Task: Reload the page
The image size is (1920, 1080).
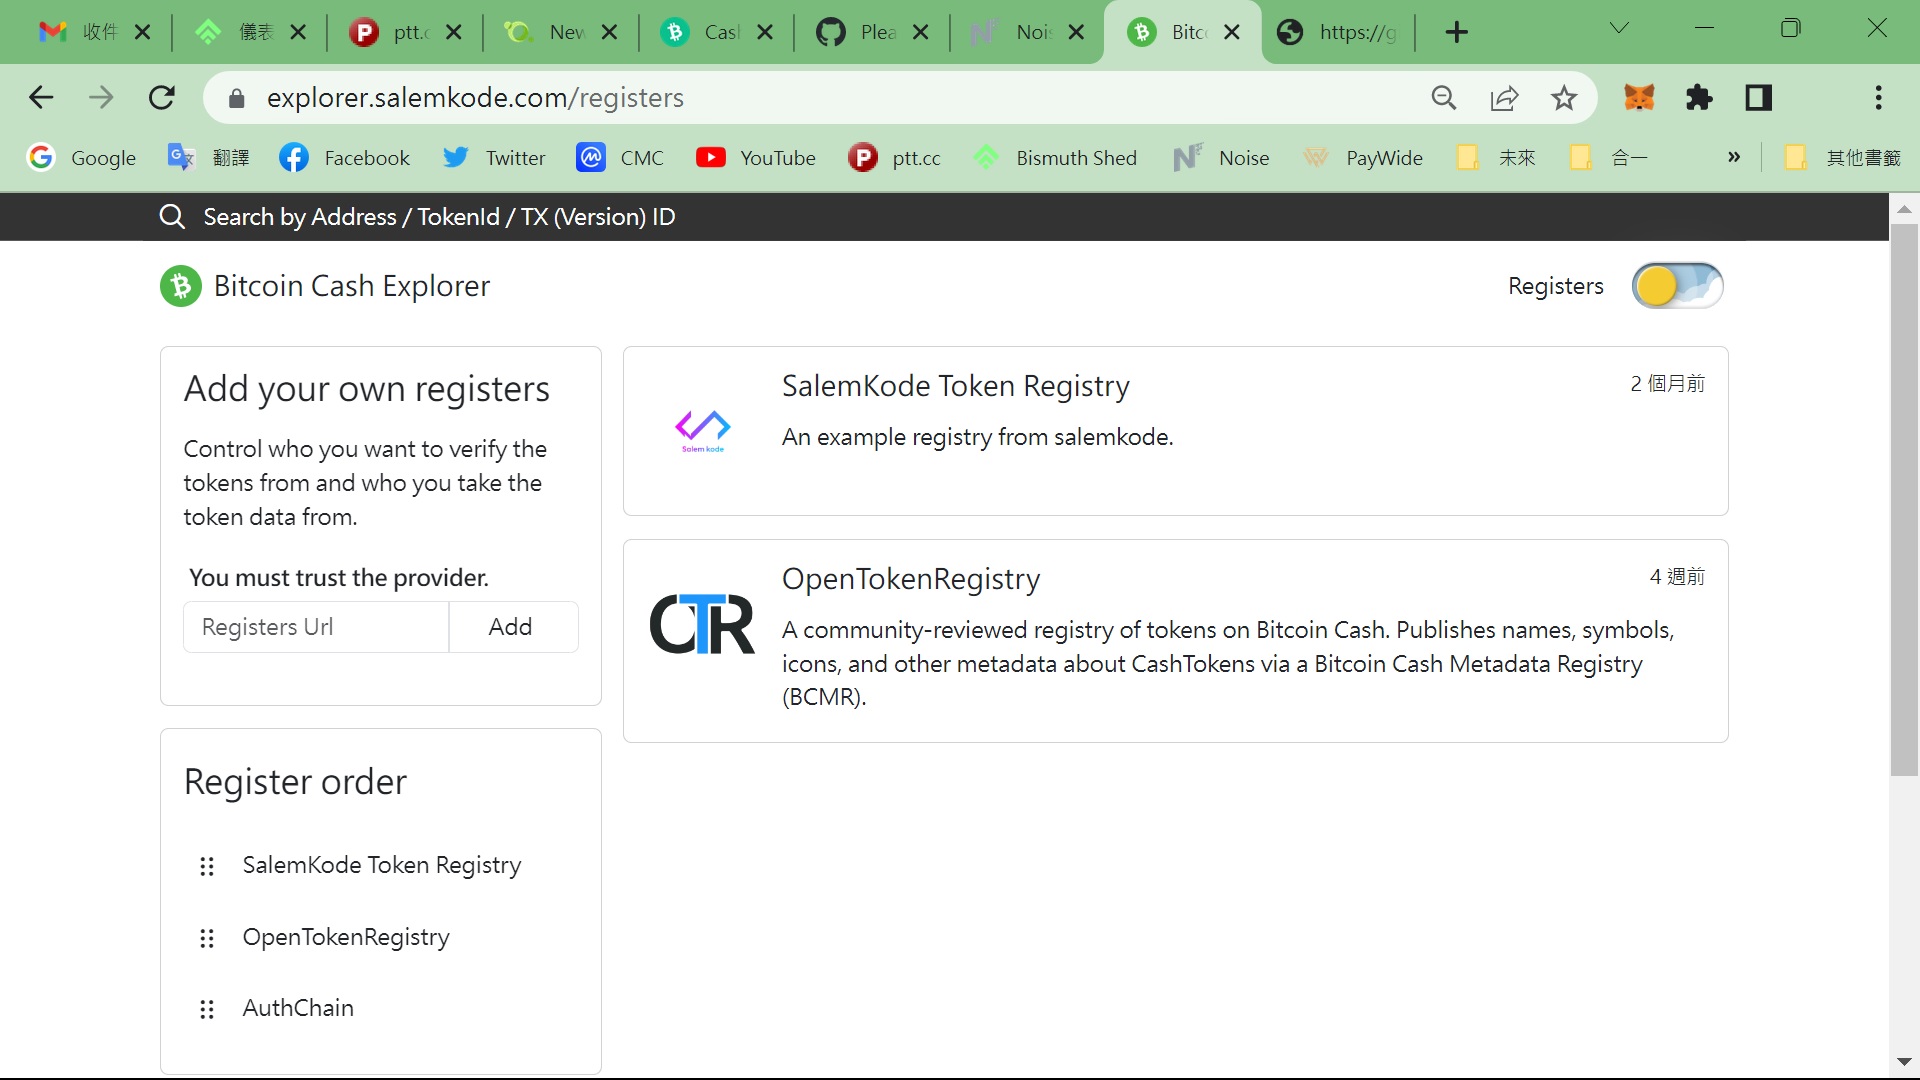Action: point(162,97)
